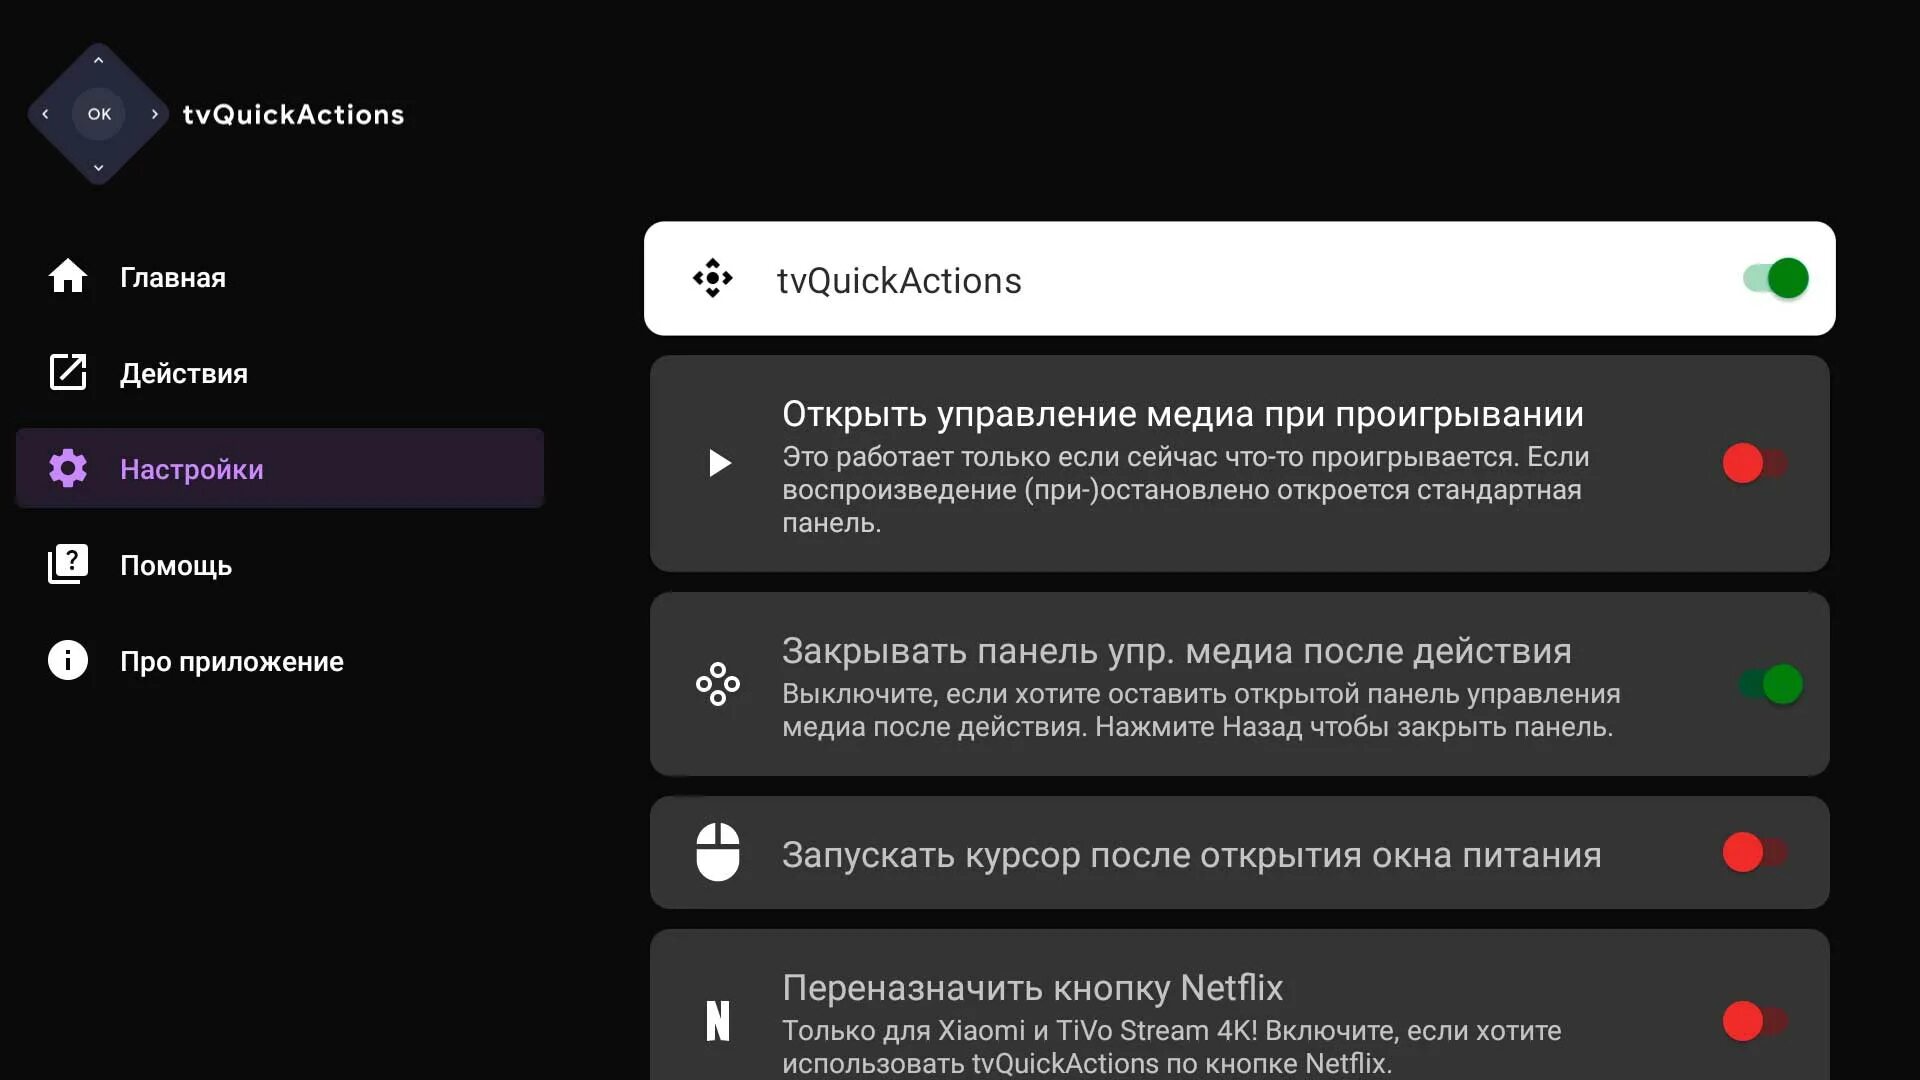
Task: Click the OK center of the D-pad logo
Action: pos(99,114)
